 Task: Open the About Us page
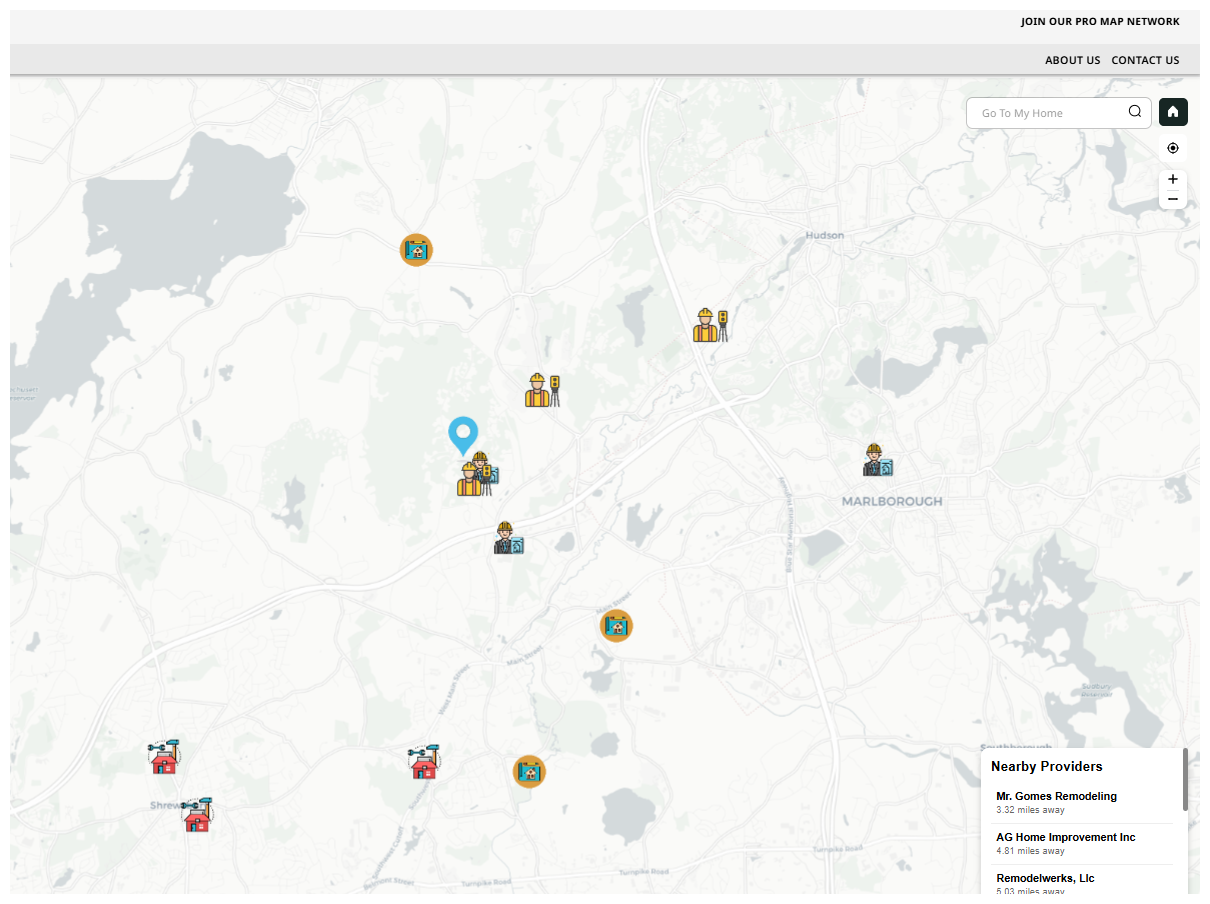point(1072,60)
